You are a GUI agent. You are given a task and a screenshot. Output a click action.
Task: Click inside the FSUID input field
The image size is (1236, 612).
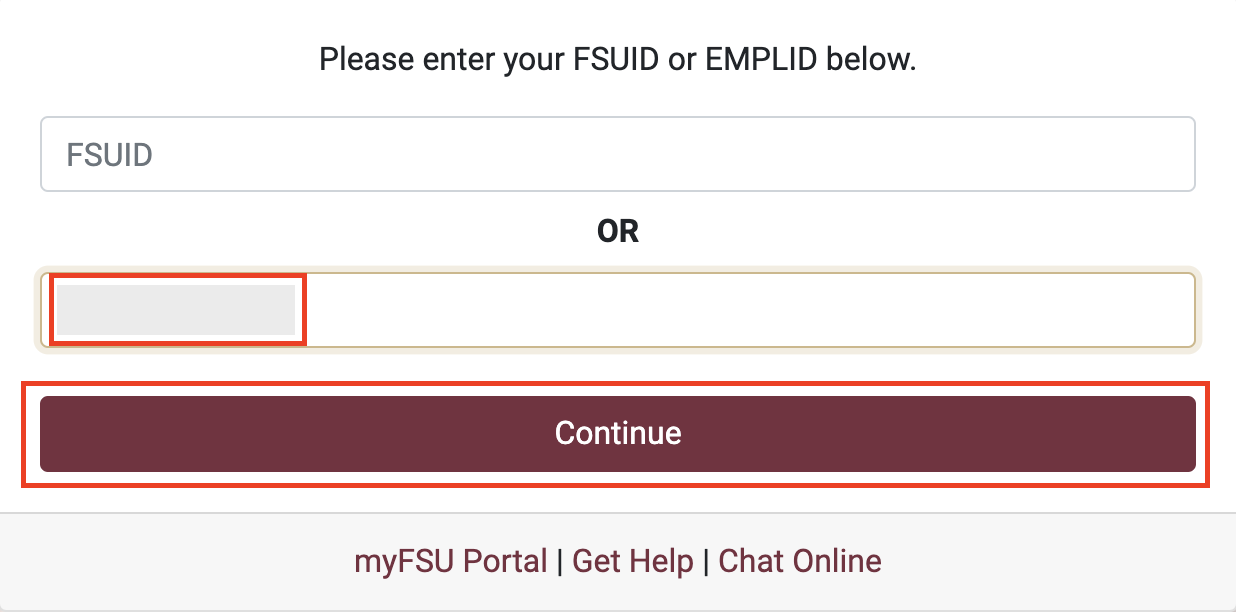[618, 153]
